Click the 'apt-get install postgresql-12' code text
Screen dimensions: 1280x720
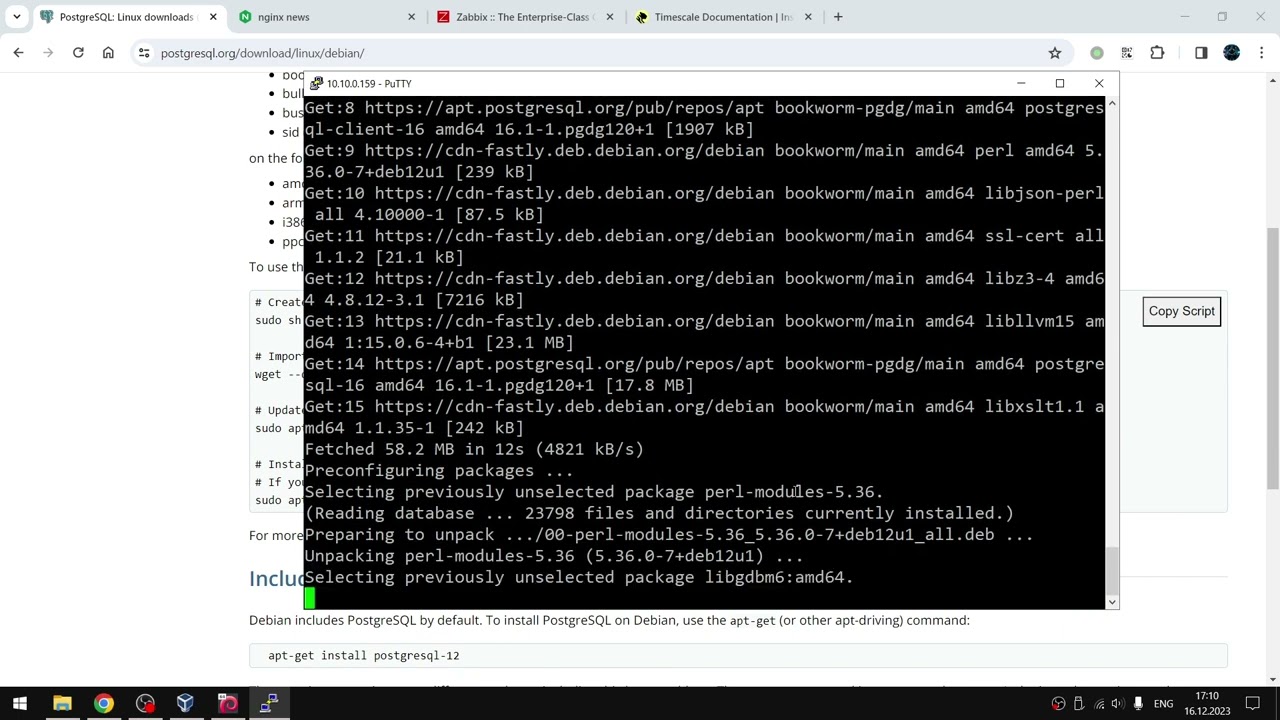click(x=364, y=656)
